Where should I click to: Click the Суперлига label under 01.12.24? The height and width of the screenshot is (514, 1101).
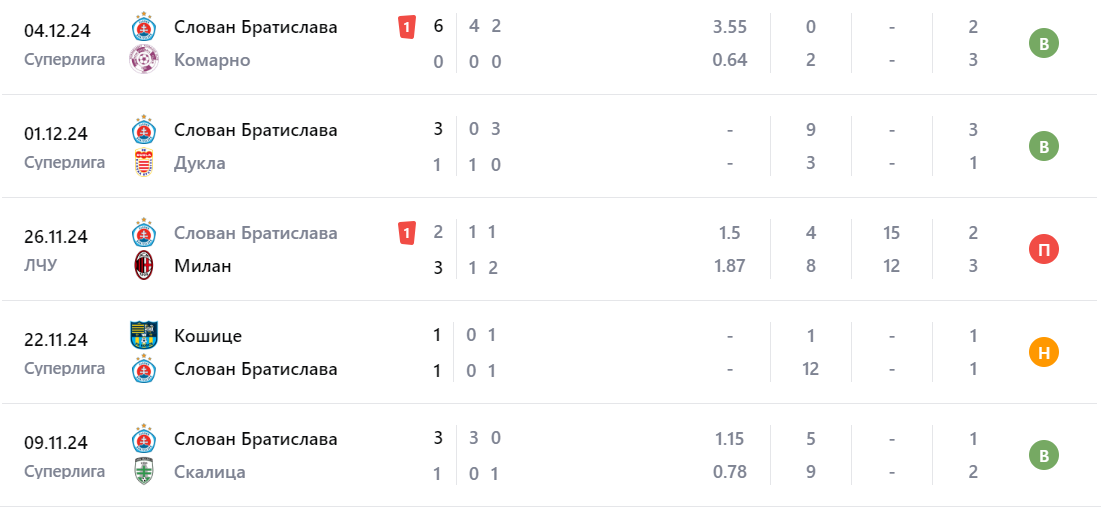point(65,162)
